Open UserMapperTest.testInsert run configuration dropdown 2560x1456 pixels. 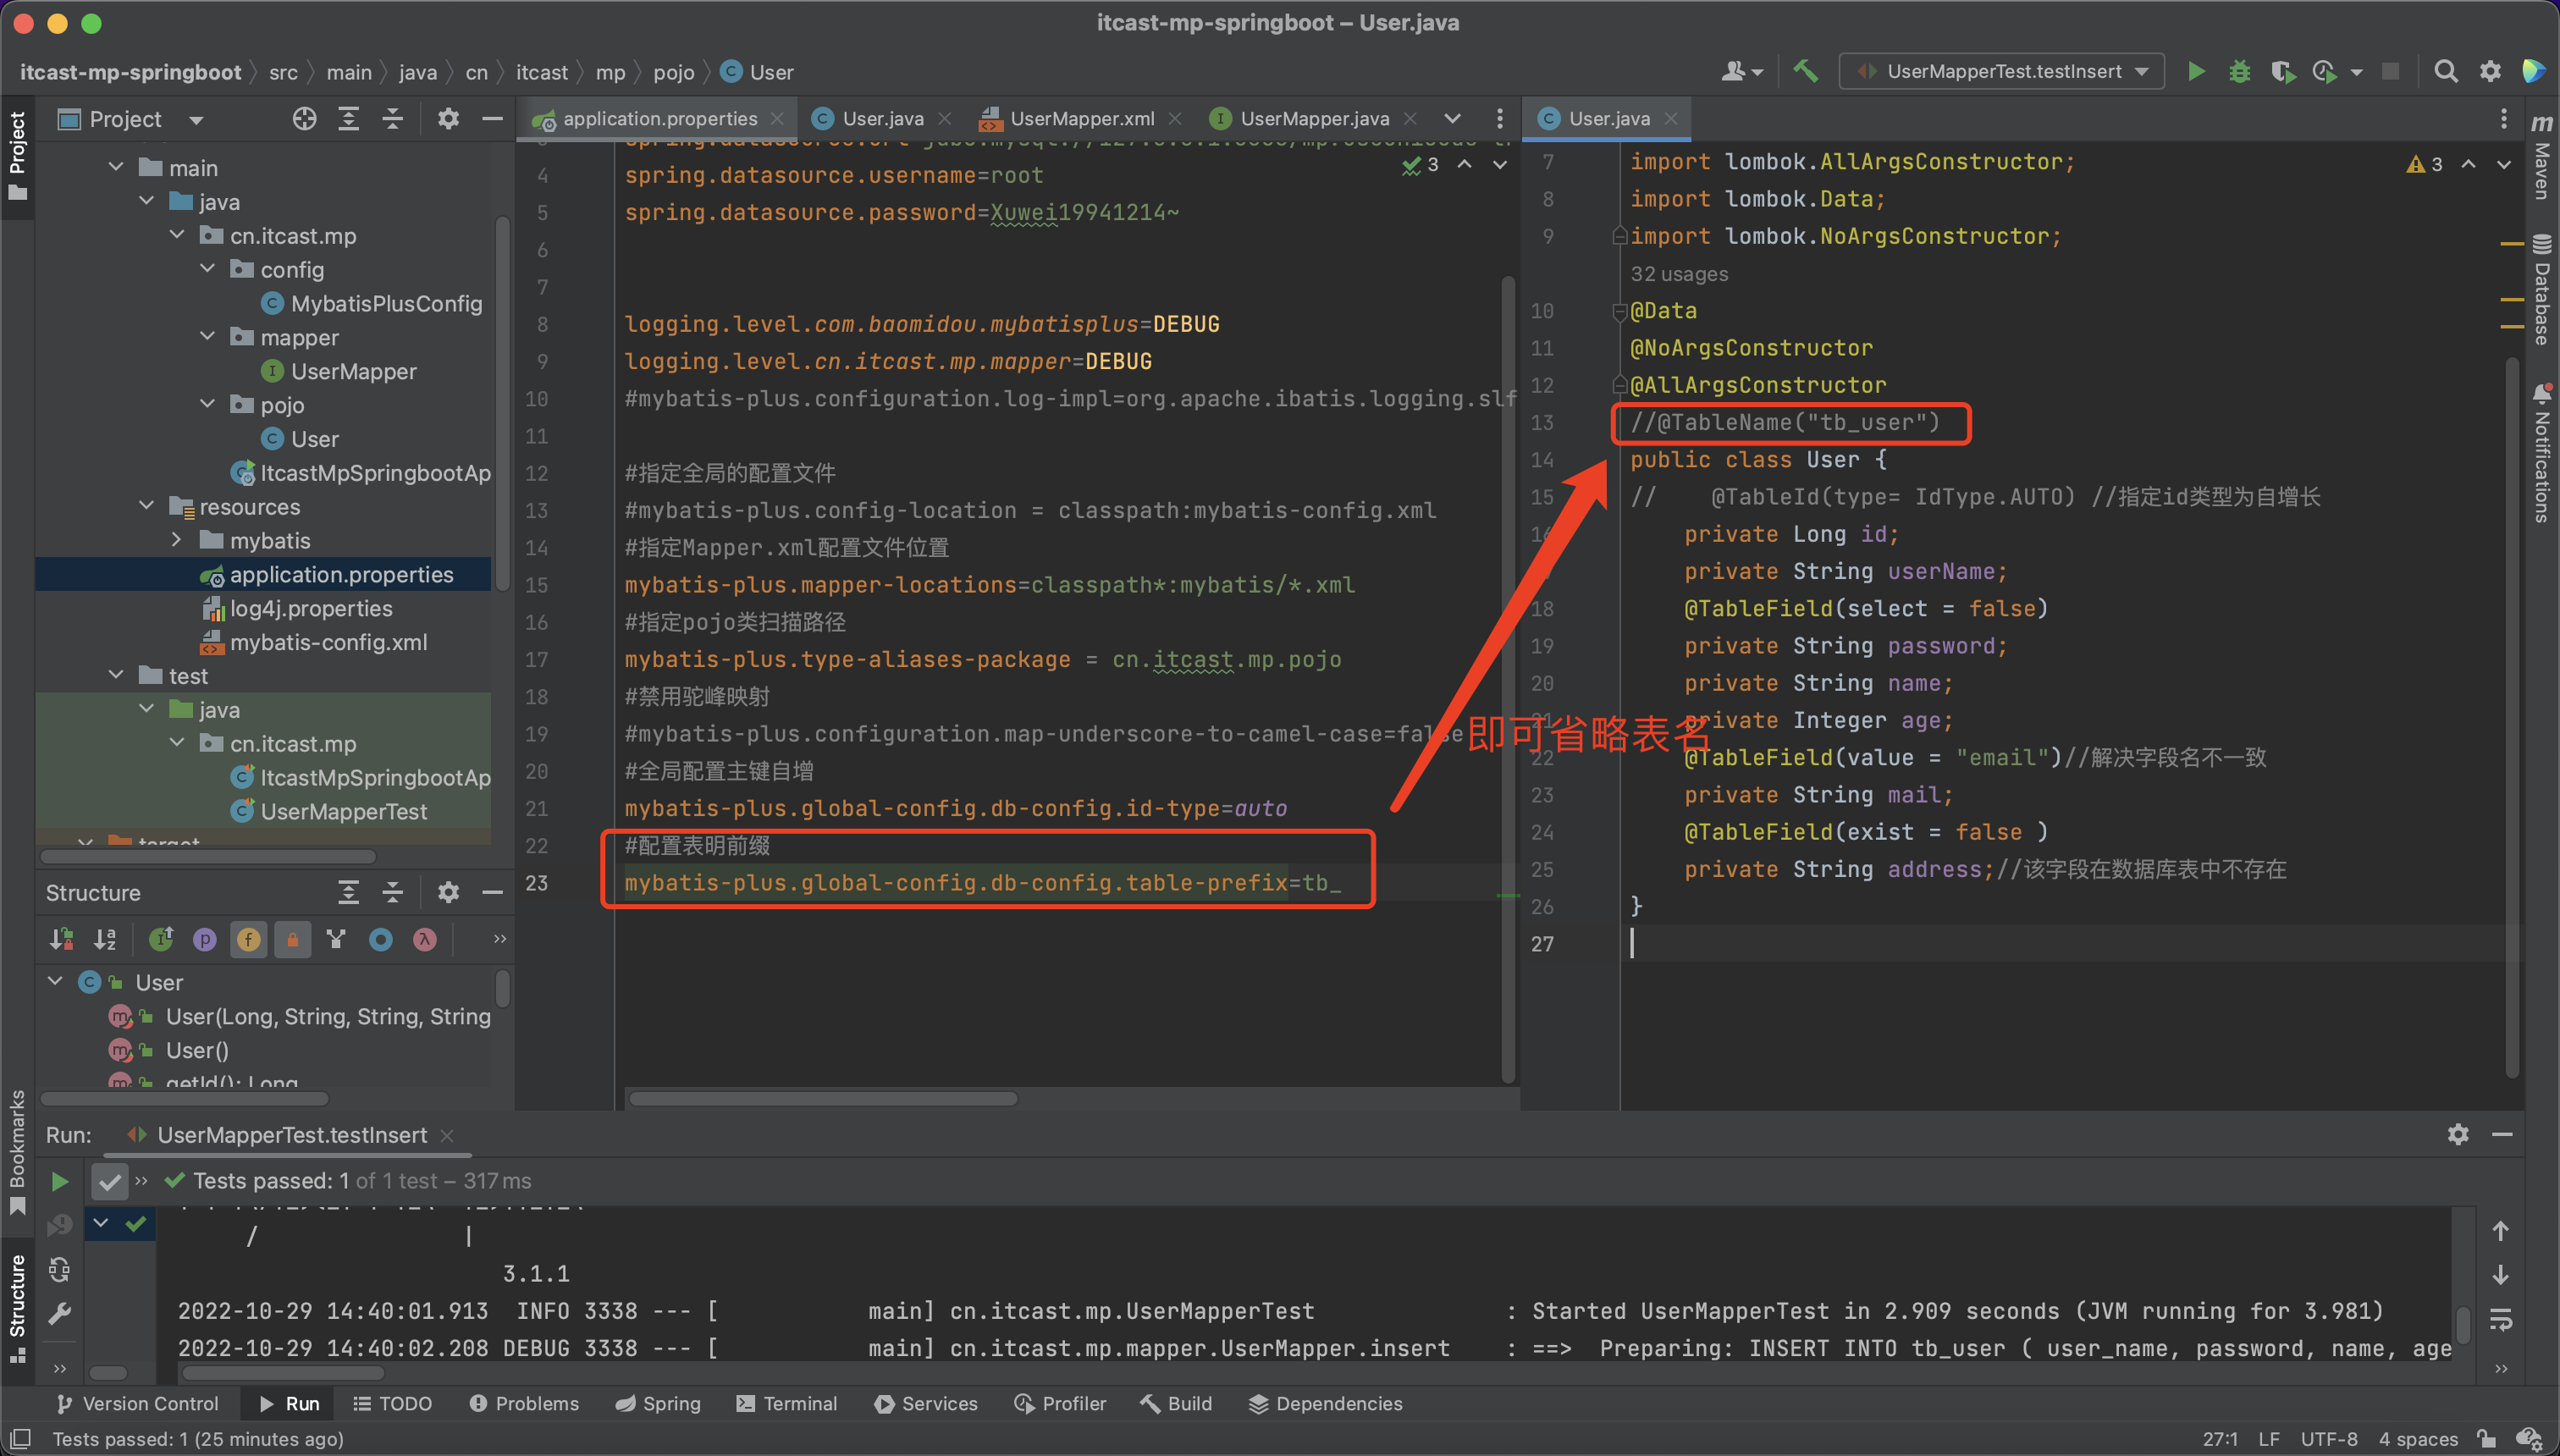2002,72
